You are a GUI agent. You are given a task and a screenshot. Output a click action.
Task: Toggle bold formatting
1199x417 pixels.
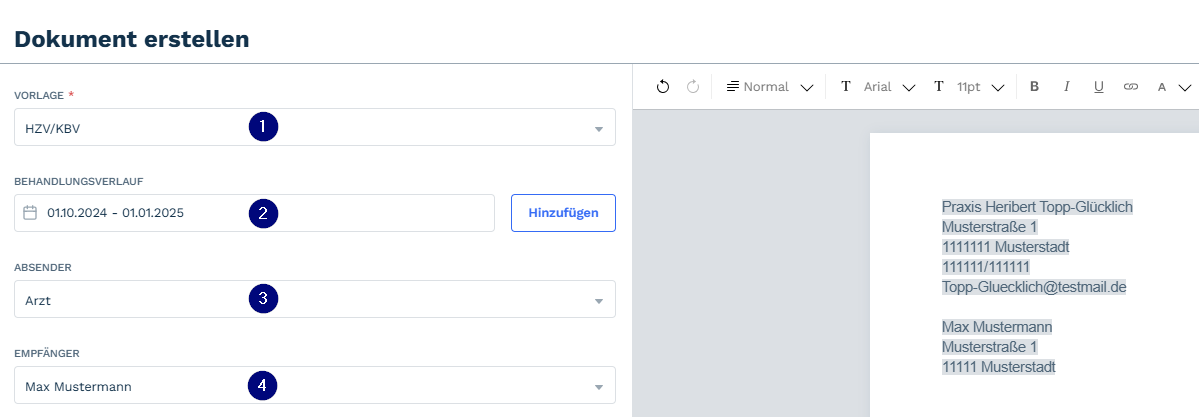tap(1034, 86)
